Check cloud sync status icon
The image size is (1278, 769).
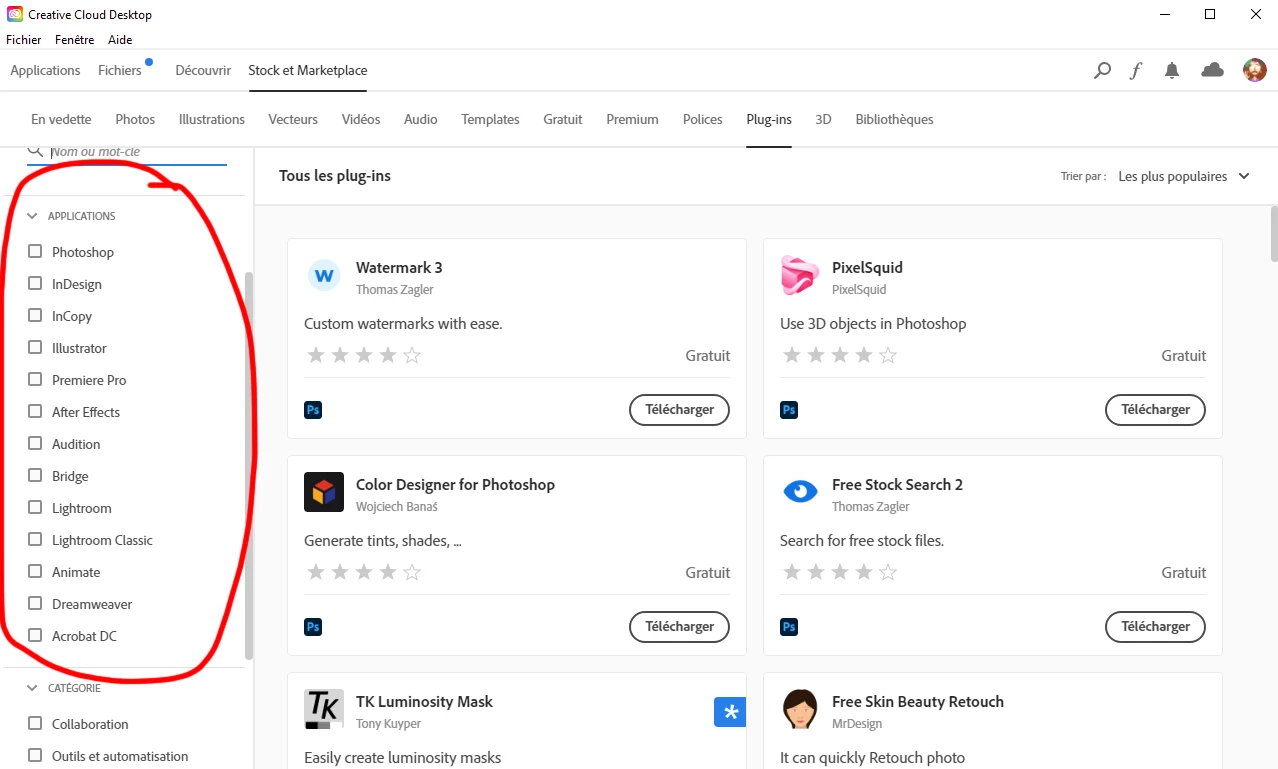[1212, 70]
